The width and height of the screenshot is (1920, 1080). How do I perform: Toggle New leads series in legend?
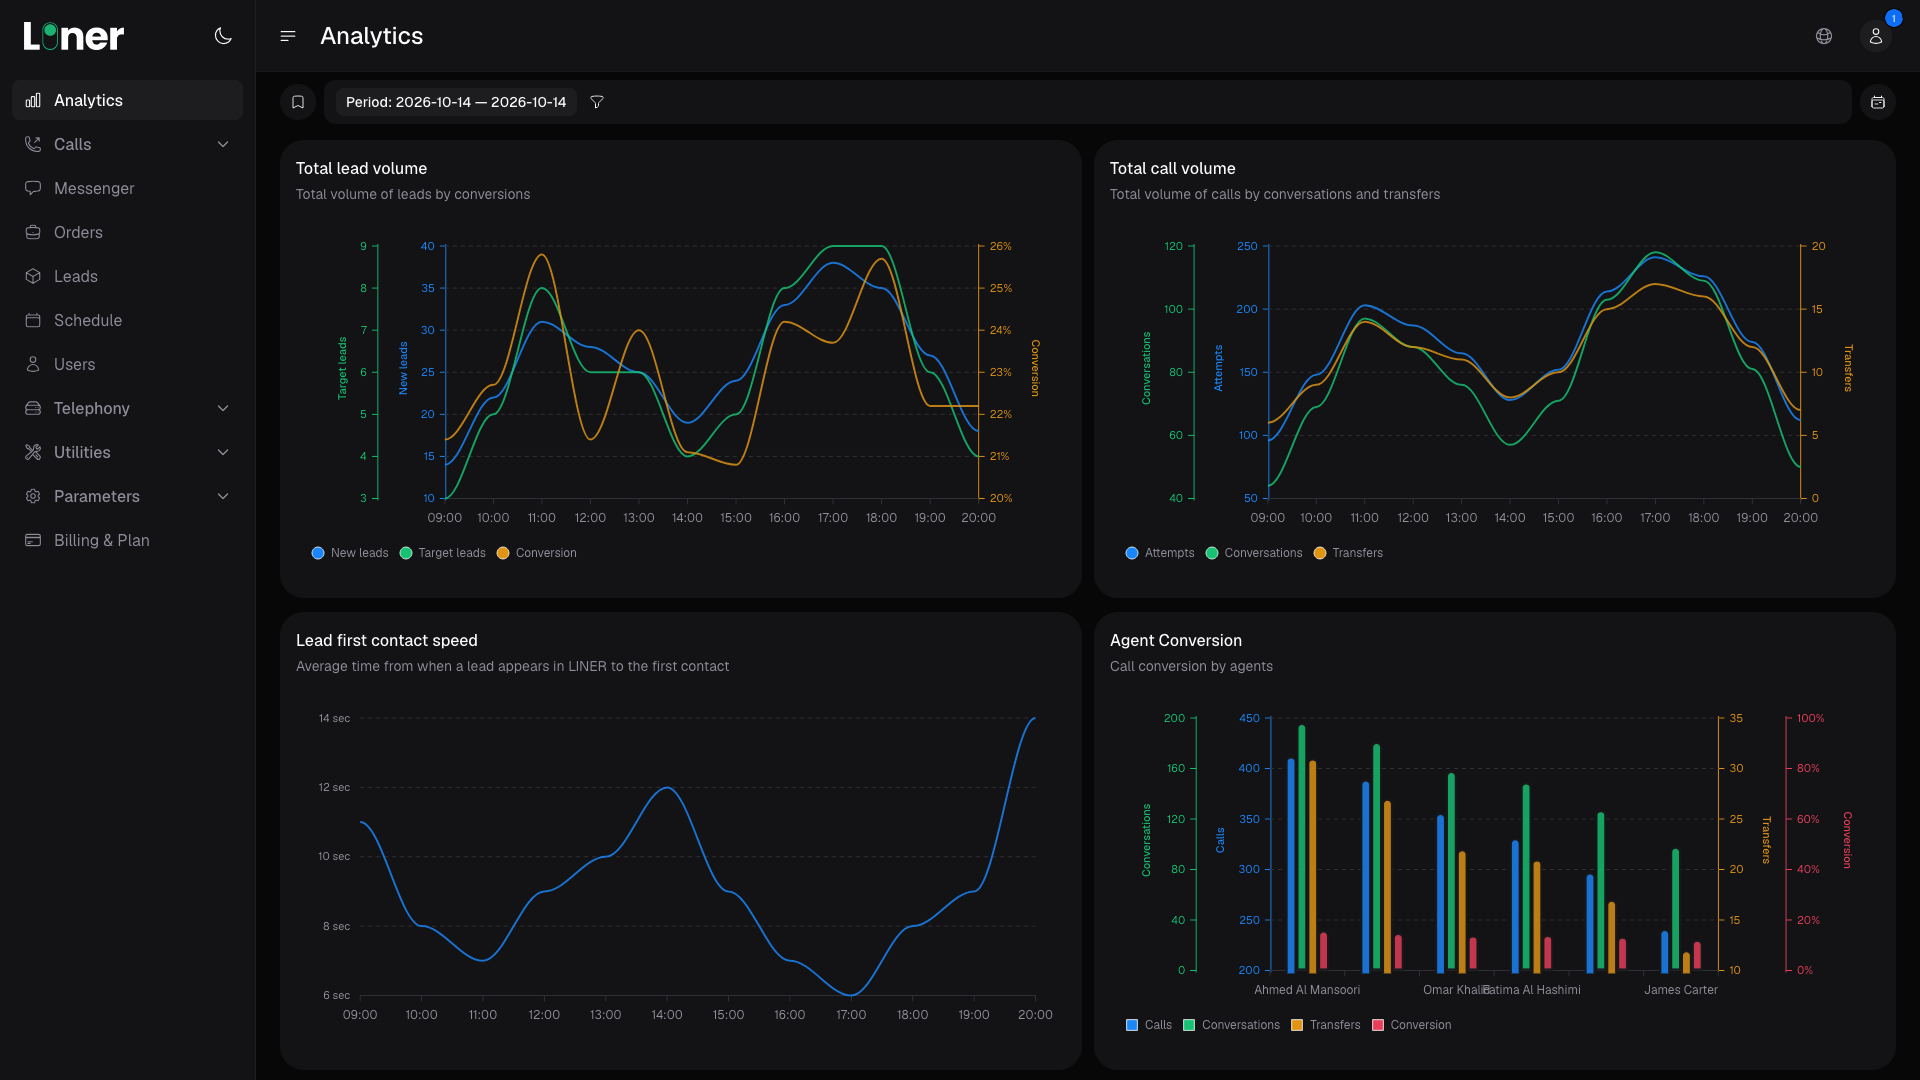click(350, 553)
